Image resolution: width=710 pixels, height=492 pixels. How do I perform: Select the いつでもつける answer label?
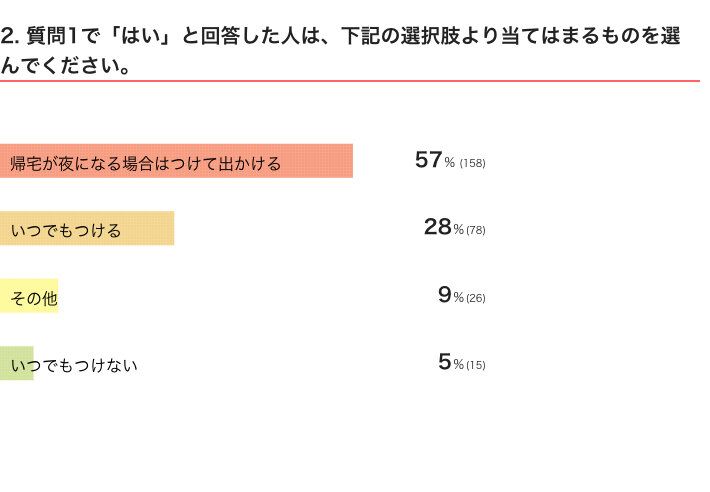[x=66, y=230]
